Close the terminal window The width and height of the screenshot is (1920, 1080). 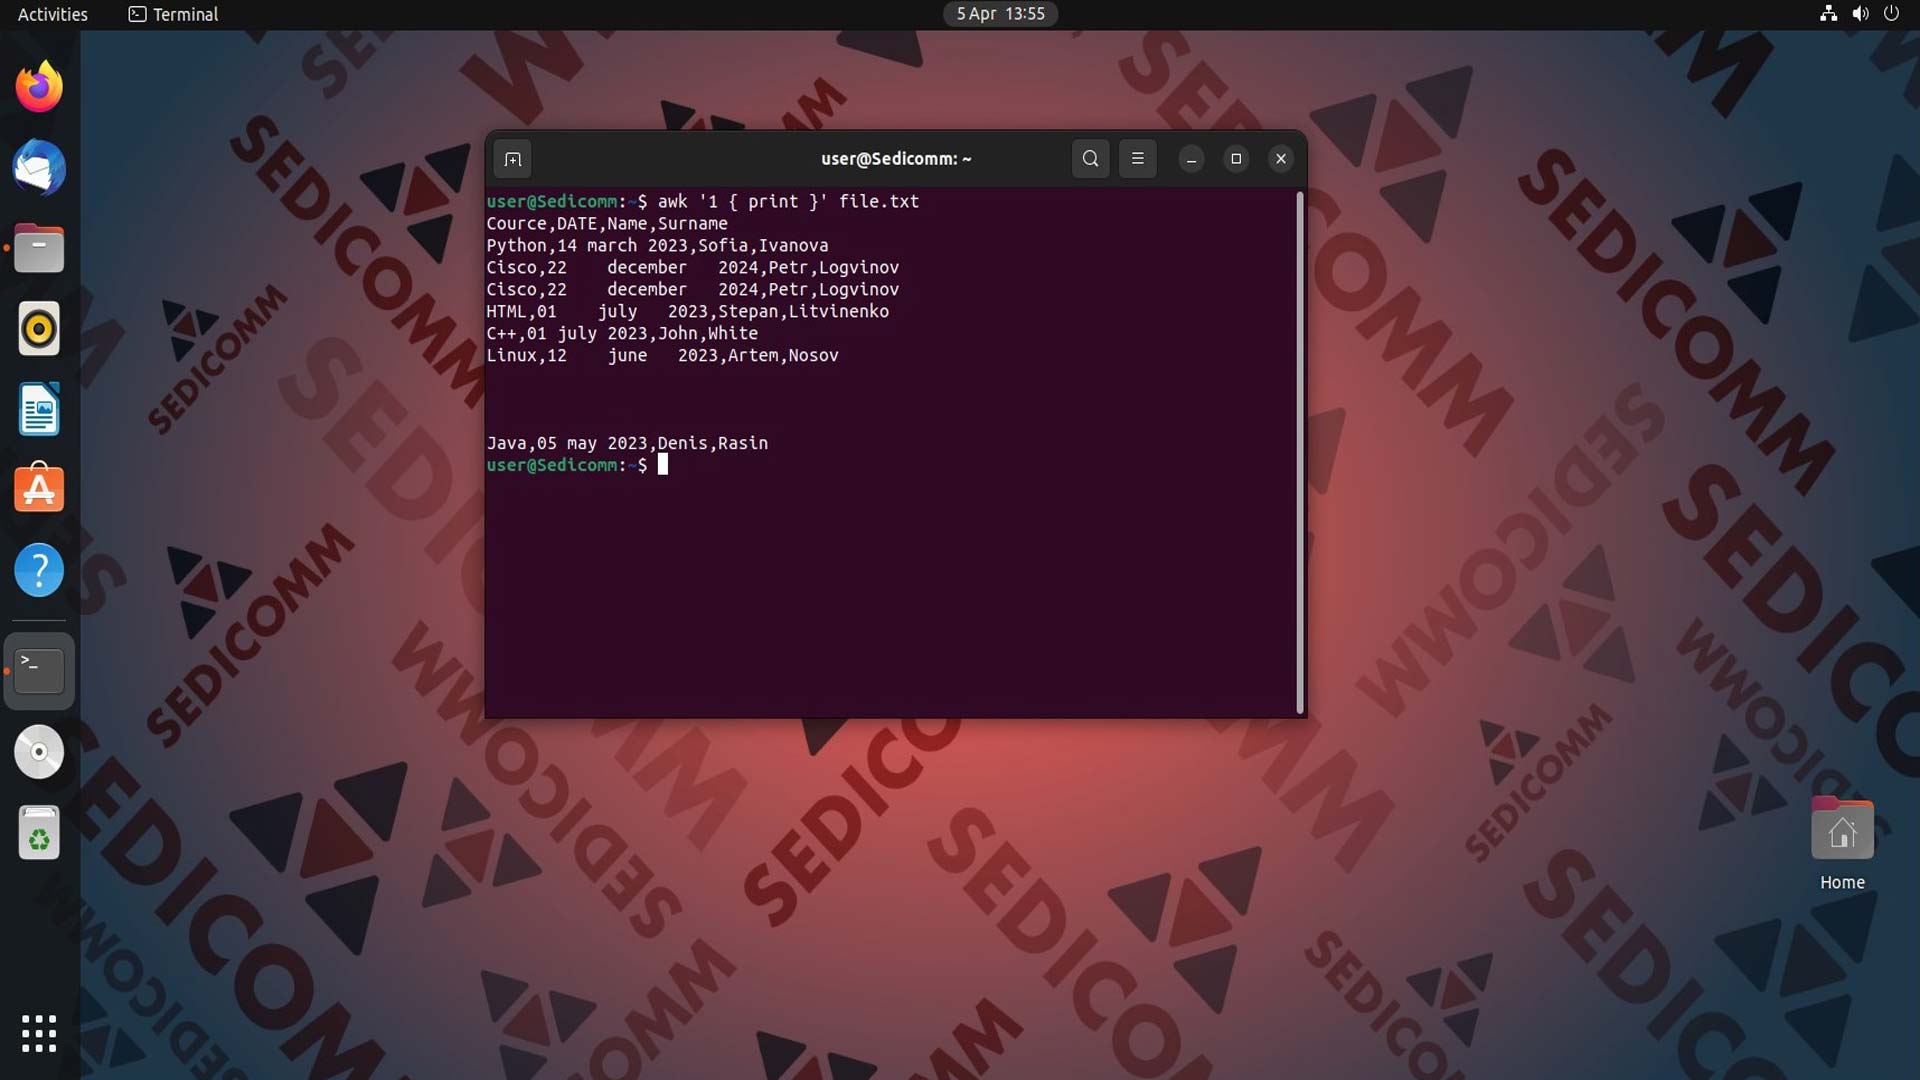(1281, 159)
